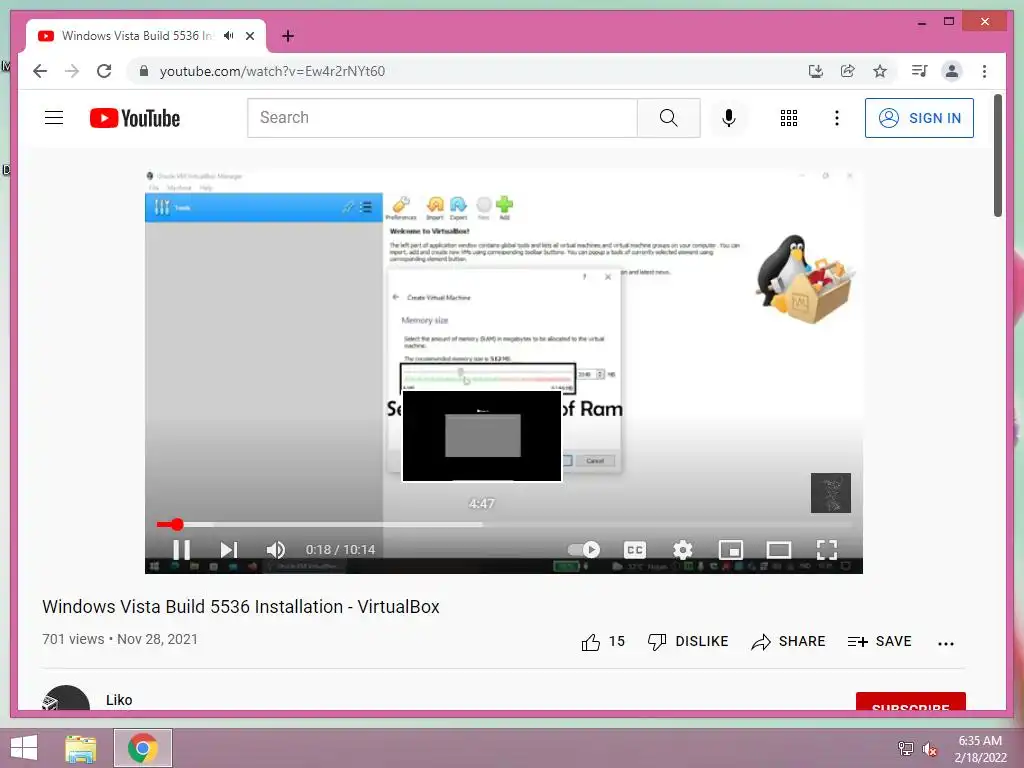Open the Chrome three-dot menu
The image size is (1024, 768).
984,71
